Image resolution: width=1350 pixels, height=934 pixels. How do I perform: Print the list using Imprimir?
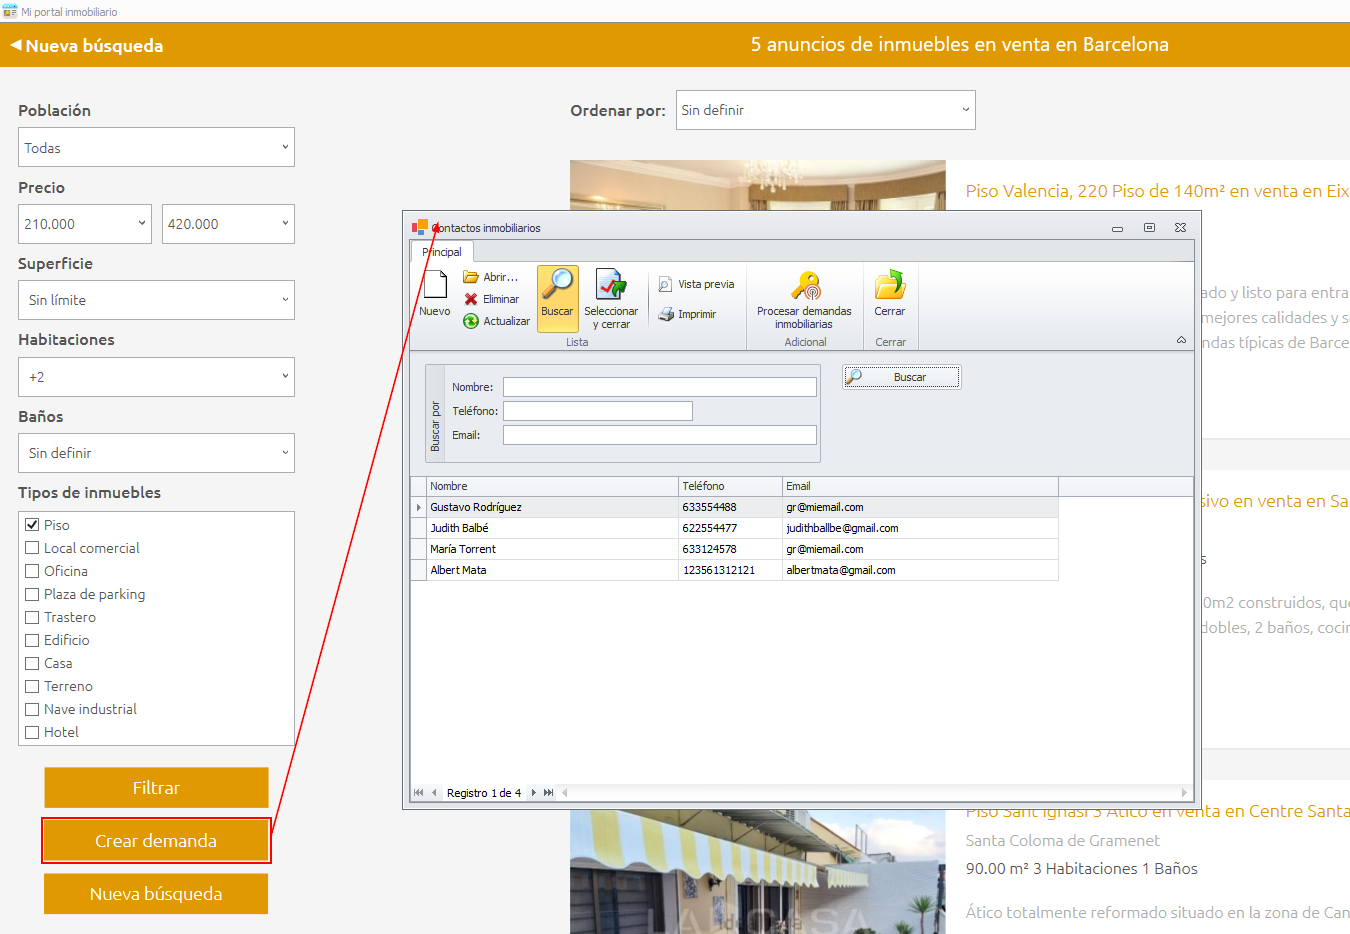pyautogui.click(x=687, y=314)
